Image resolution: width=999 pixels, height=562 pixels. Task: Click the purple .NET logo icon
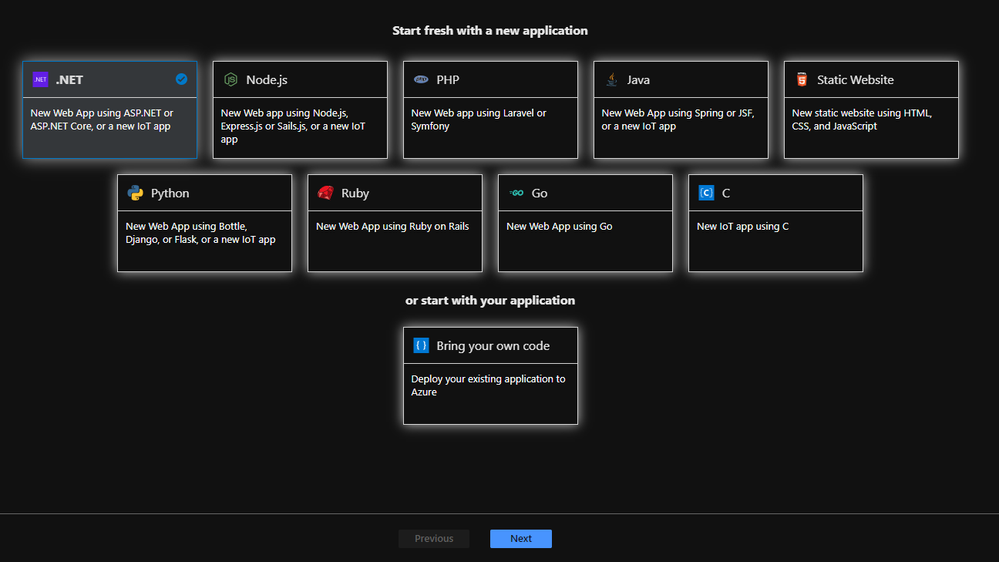[x=40, y=80]
